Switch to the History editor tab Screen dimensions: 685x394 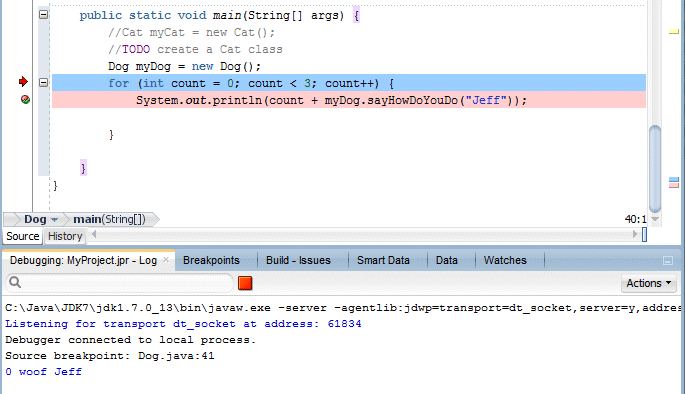tap(65, 236)
